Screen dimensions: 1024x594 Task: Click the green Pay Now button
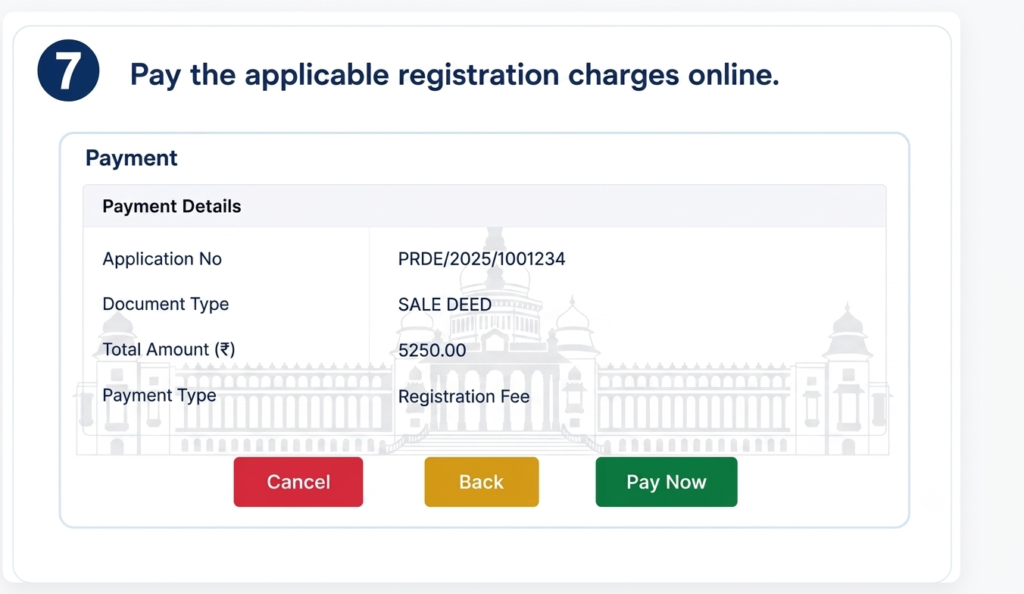pyautogui.click(x=666, y=482)
